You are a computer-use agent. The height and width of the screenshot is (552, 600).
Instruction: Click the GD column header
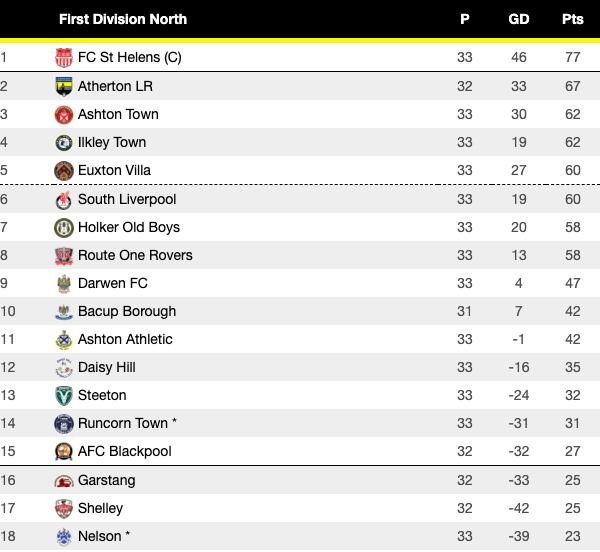tap(519, 19)
